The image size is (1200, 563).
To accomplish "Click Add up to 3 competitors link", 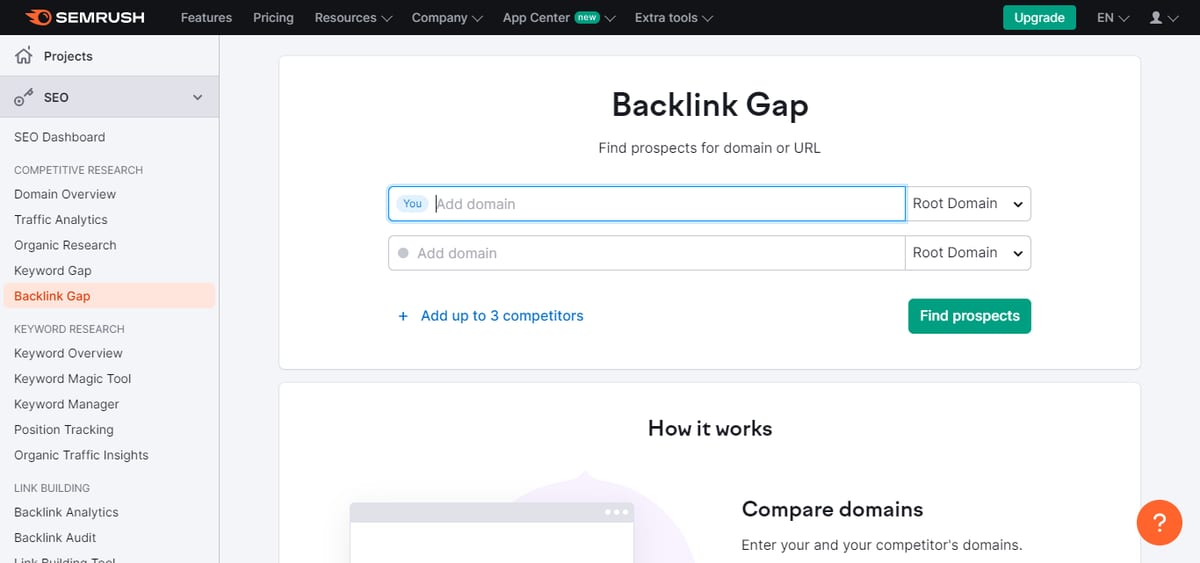I will tap(502, 316).
